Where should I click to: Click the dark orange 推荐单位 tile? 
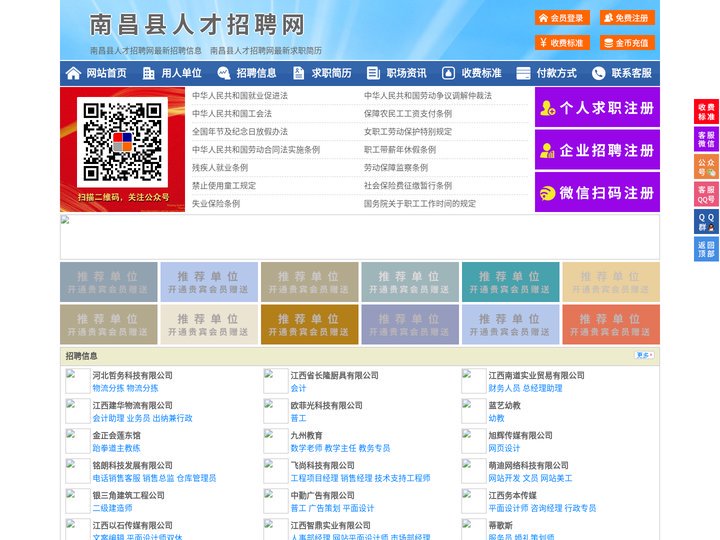point(309,324)
